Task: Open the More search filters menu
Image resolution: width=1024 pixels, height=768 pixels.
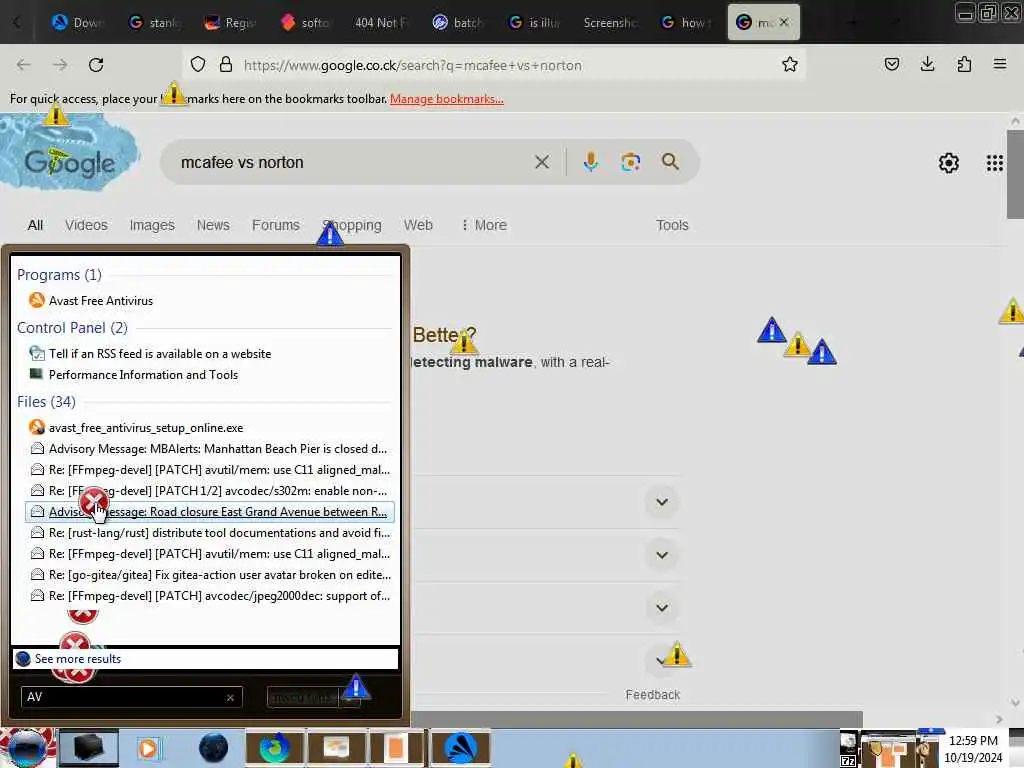Action: coord(484,225)
